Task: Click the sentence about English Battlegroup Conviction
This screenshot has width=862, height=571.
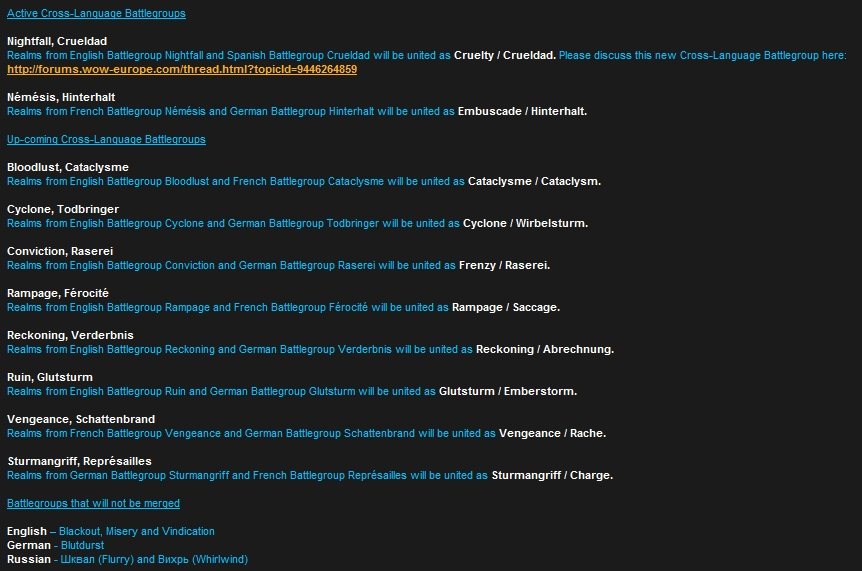Action: click(x=231, y=265)
